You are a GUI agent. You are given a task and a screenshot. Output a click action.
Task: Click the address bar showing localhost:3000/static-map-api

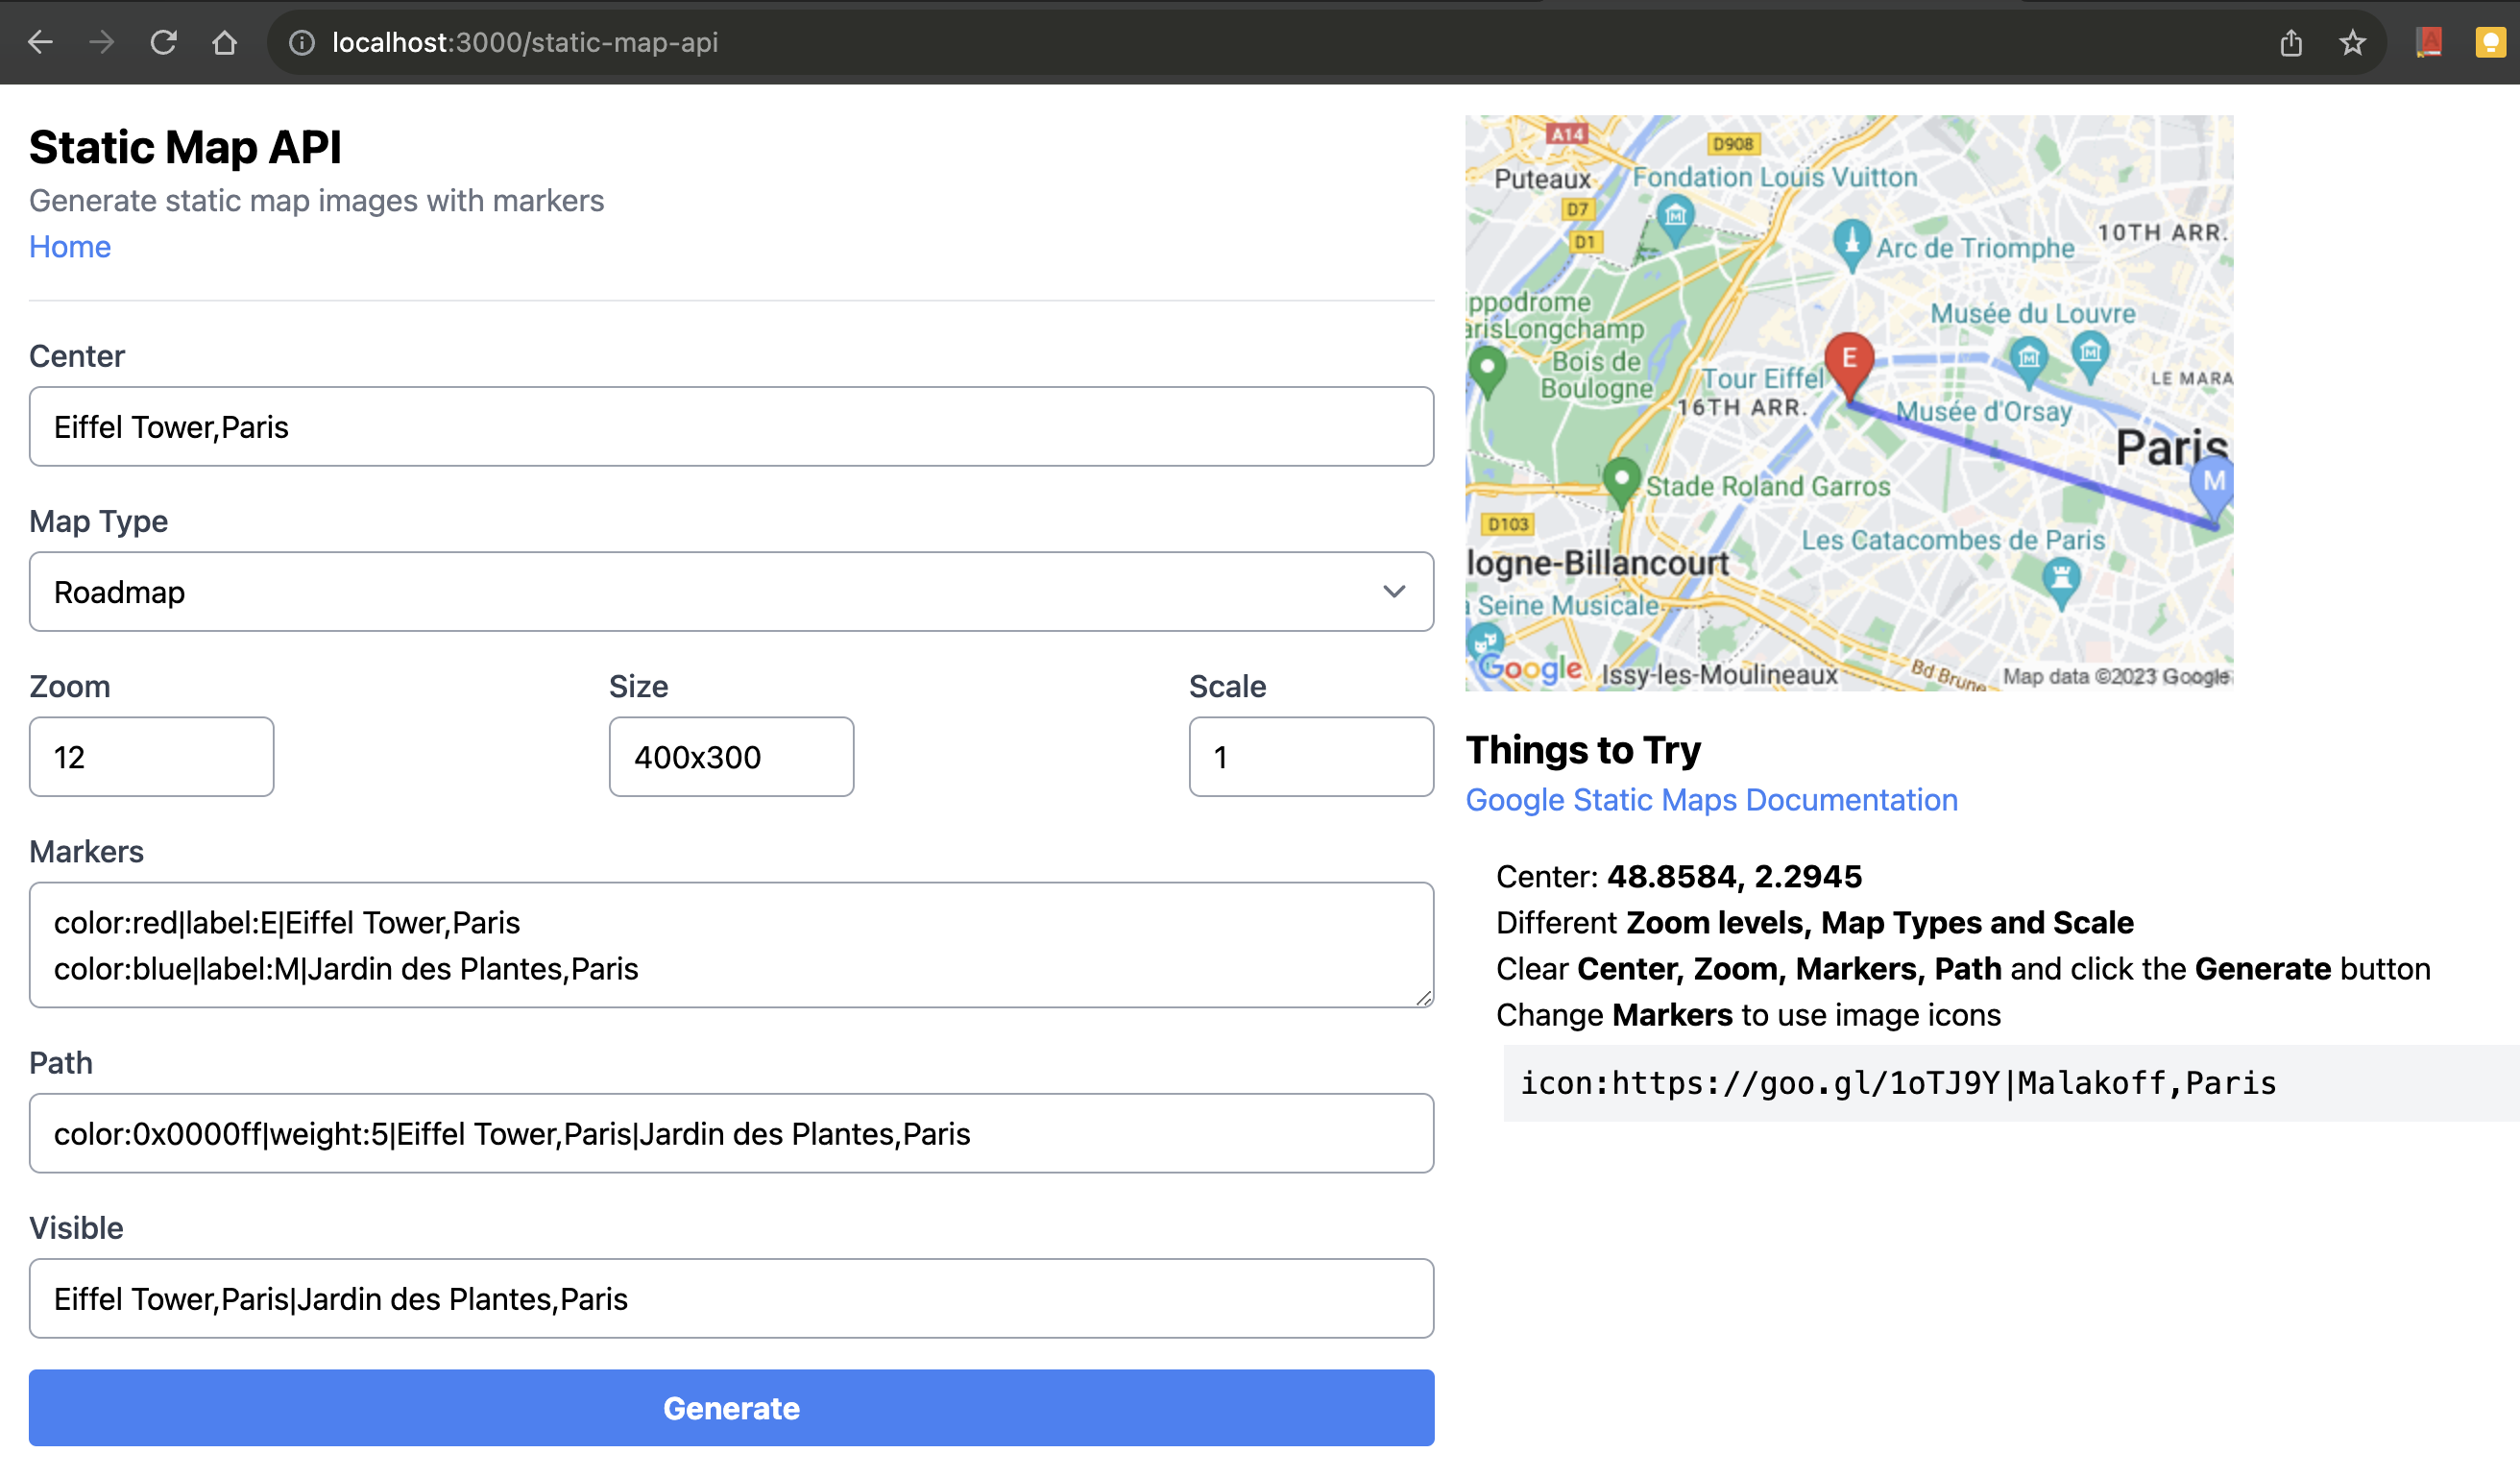[x=524, y=42]
